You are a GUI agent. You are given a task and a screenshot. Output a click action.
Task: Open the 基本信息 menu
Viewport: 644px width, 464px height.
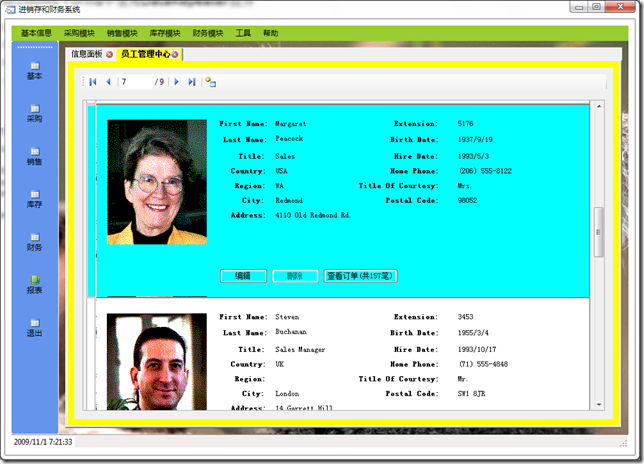coord(36,33)
